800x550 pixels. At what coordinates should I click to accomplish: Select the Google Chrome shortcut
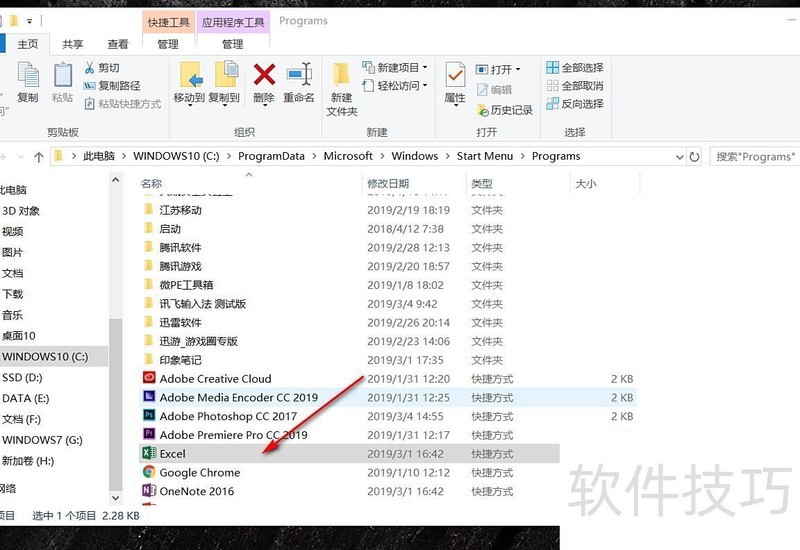coord(199,473)
